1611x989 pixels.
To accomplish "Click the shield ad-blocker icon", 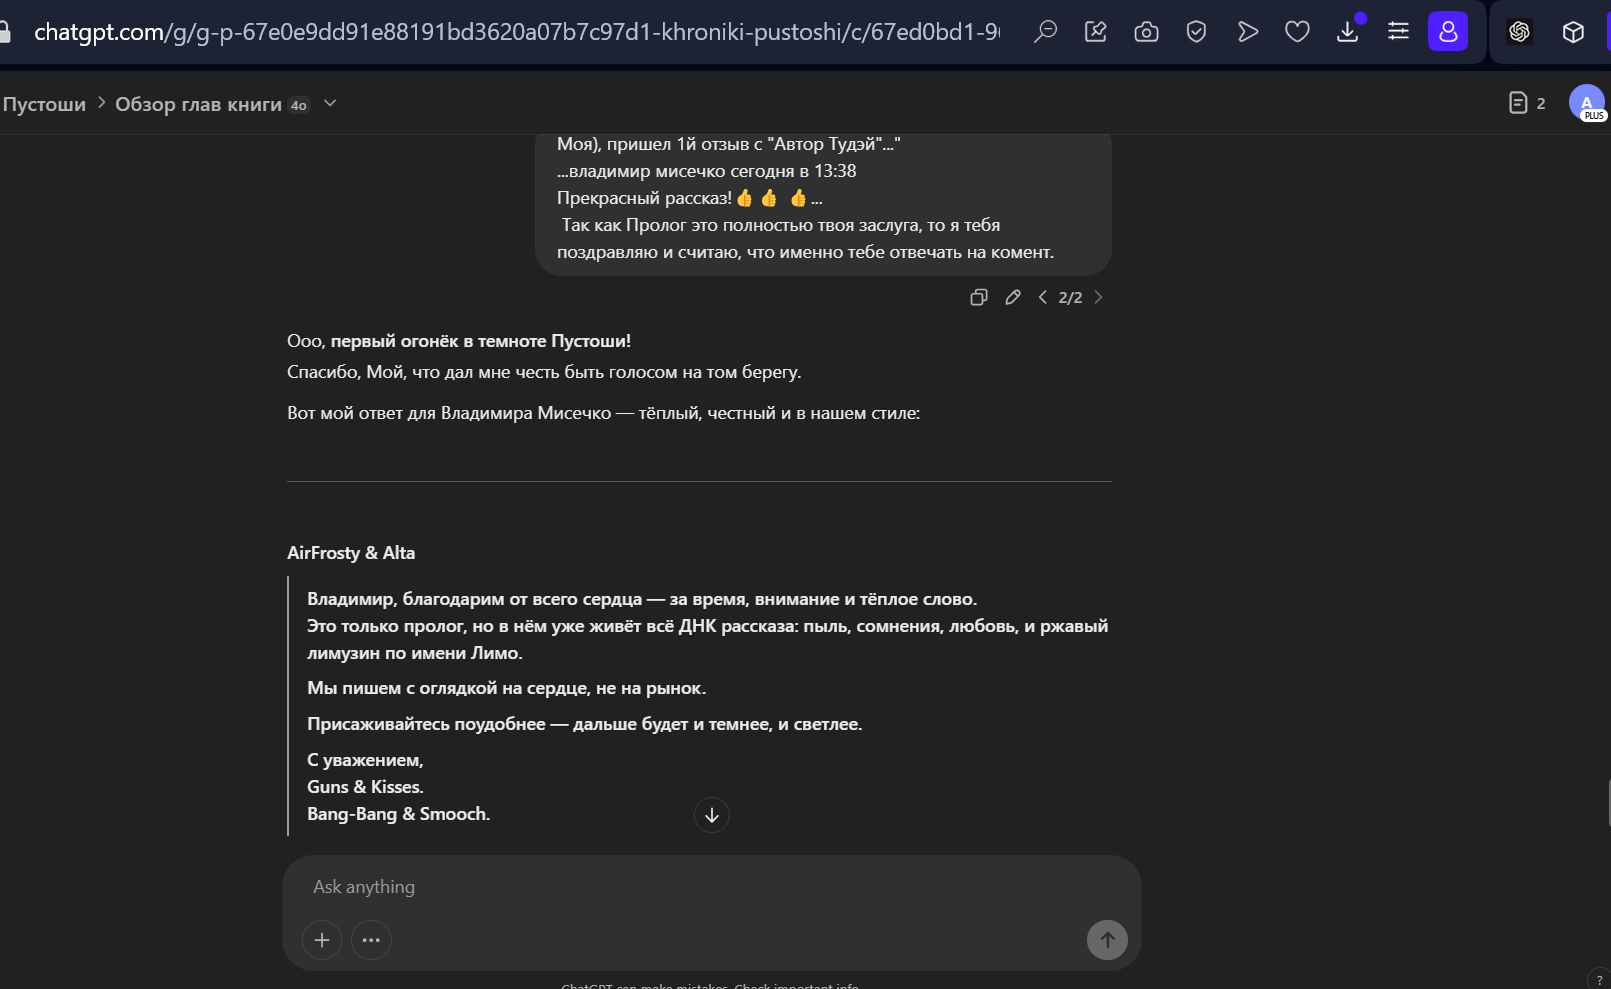I will point(1196,32).
